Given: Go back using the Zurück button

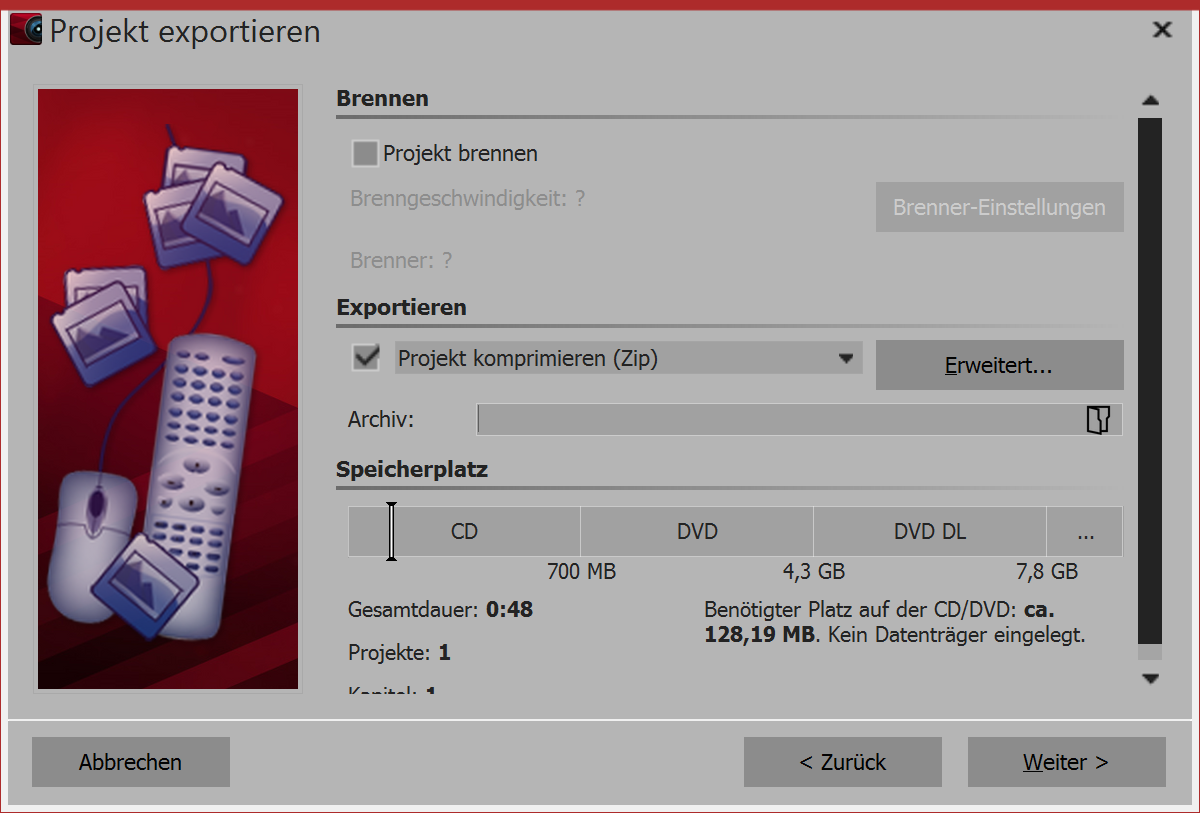Looking at the screenshot, I should click(x=842, y=762).
